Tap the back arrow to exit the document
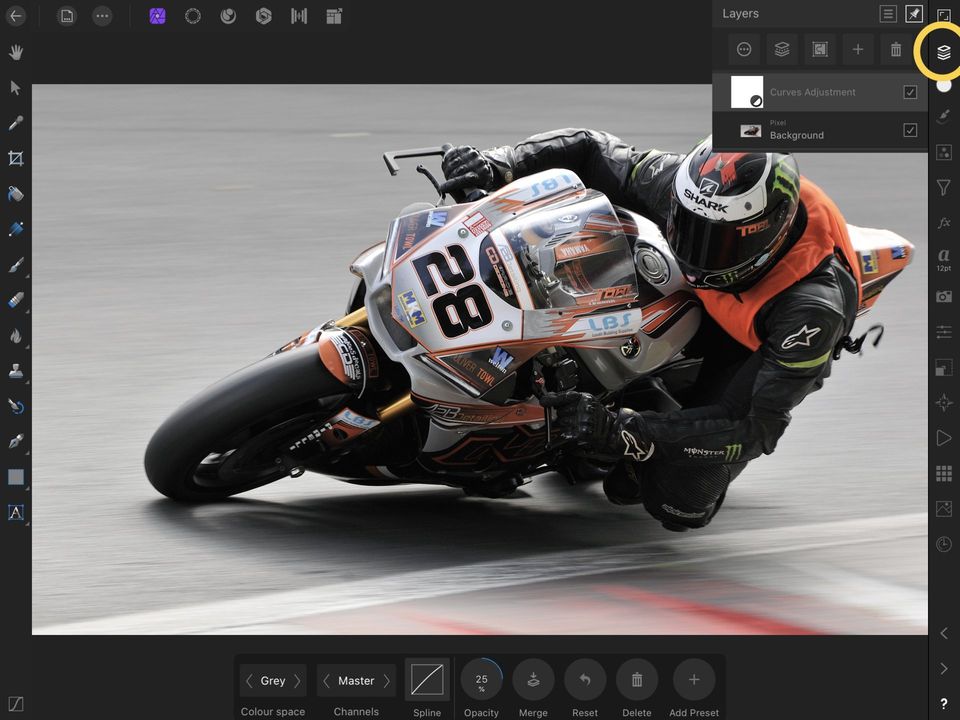This screenshot has height=720, width=960. pos(16,16)
